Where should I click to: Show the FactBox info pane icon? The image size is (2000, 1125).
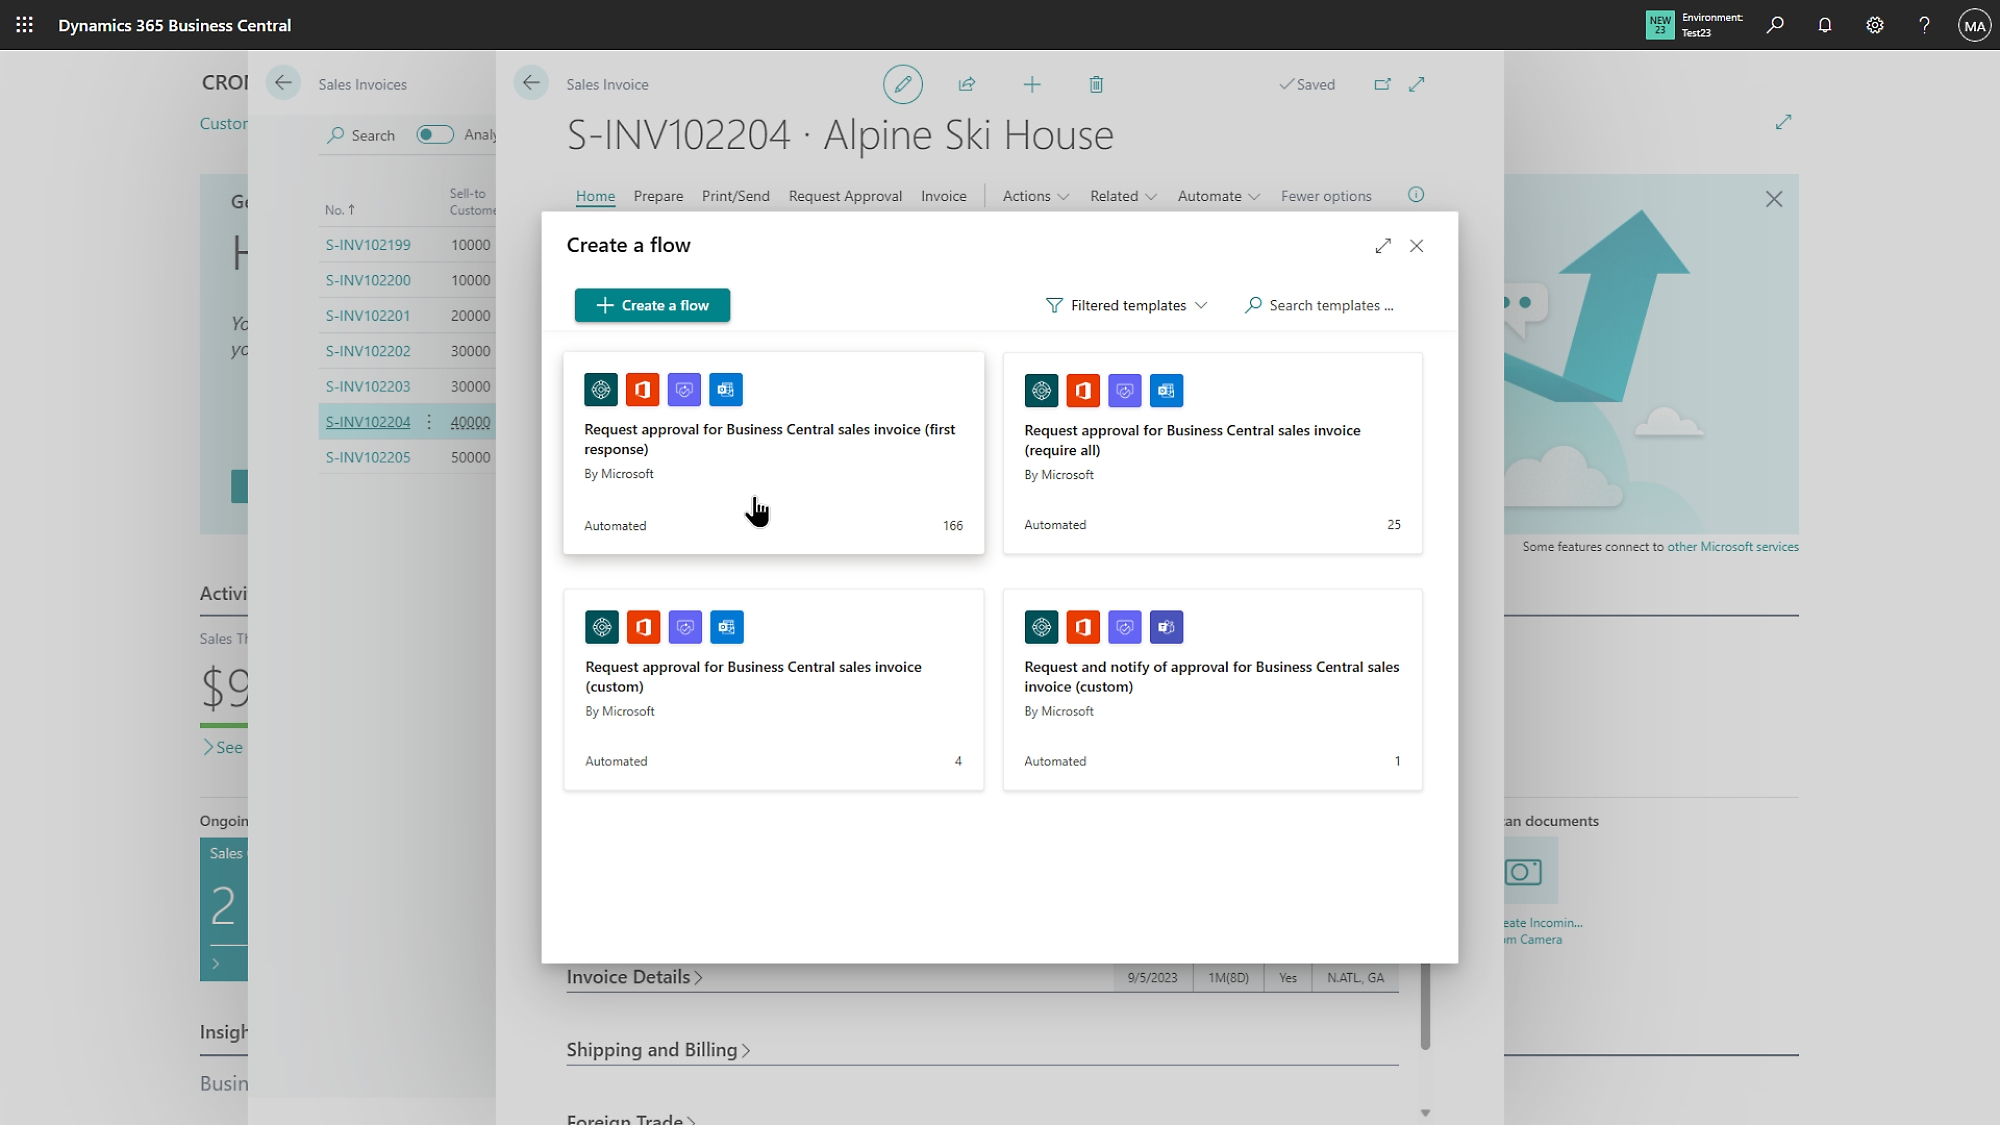point(1416,195)
